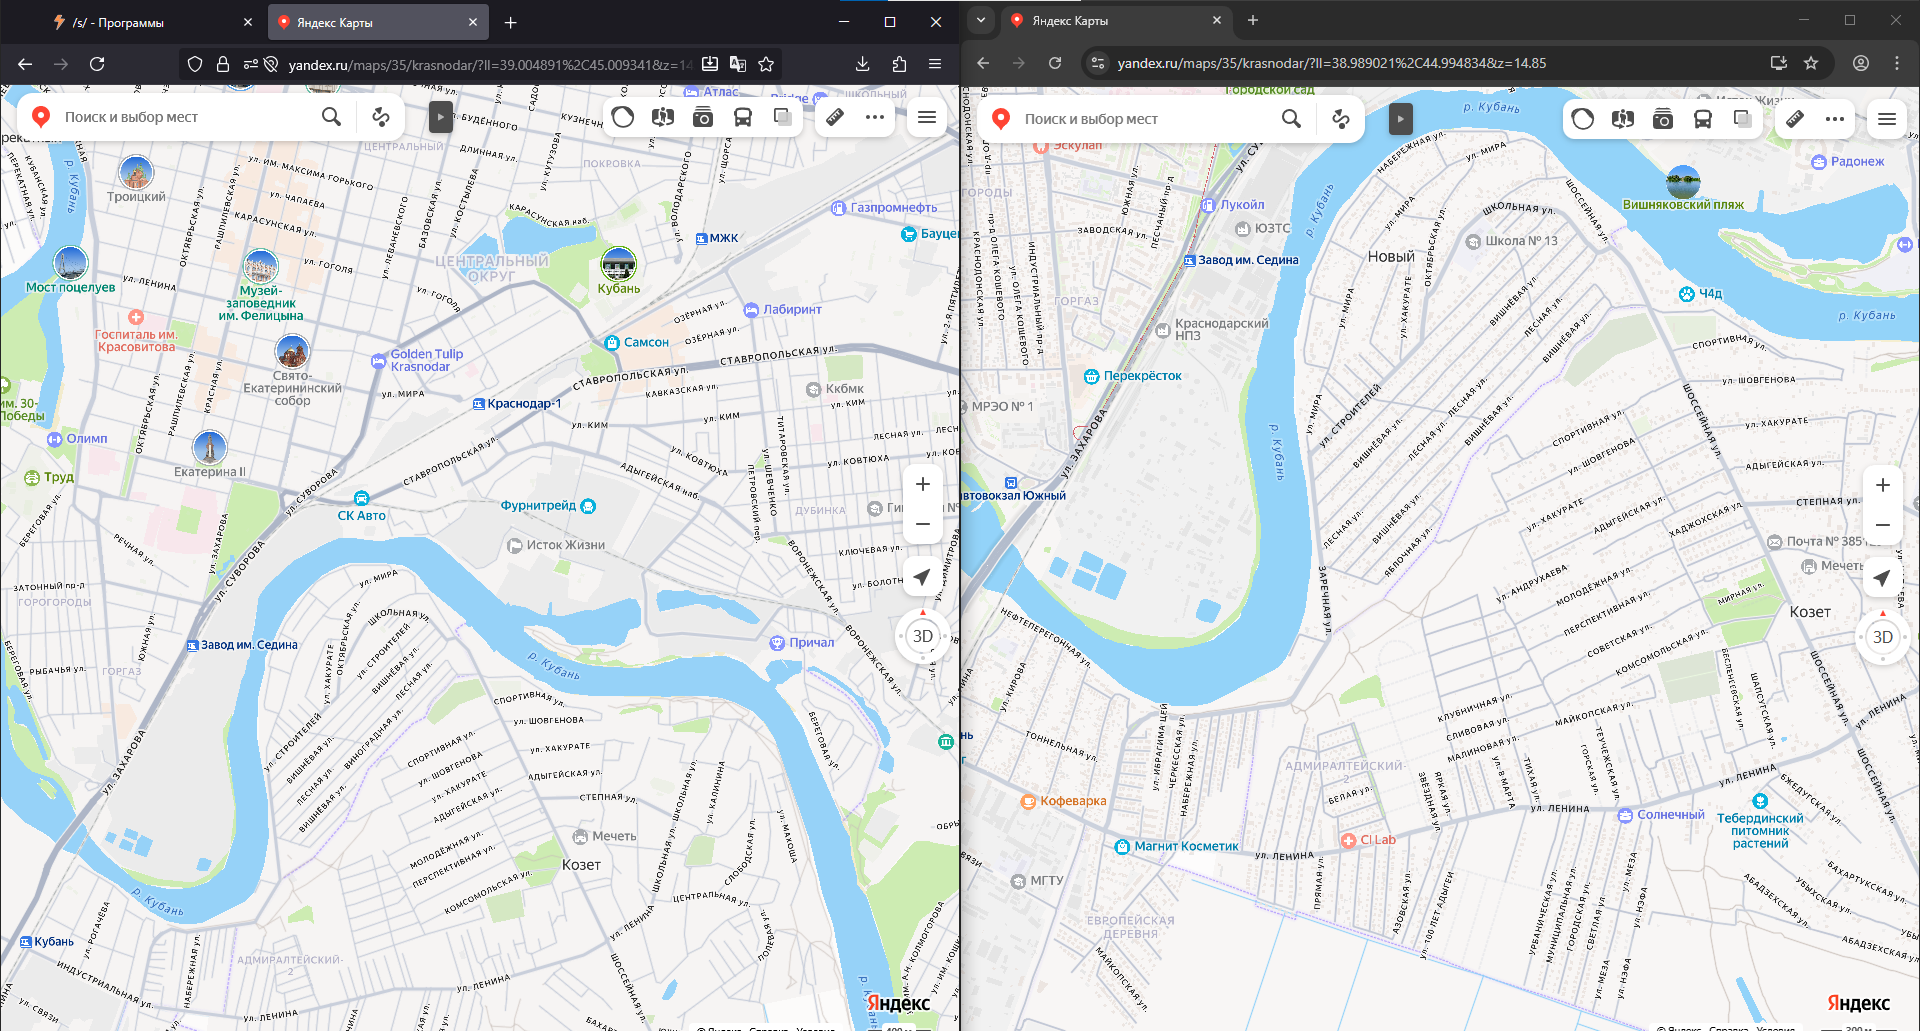Viewport: 1920px width, 1031px height.
Task: Open Yandex Maps hamburger menu in right window
Action: coord(1887,119)
